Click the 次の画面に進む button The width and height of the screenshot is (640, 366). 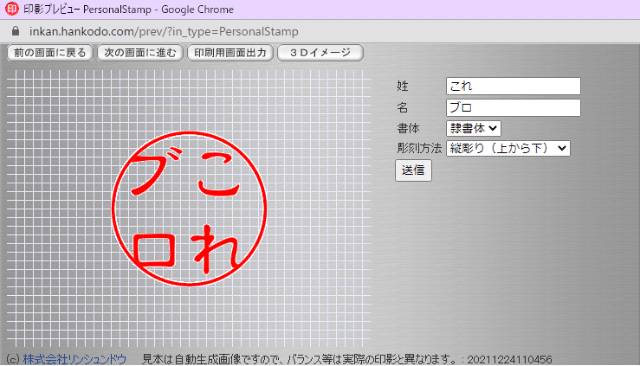tap(140, 53)
